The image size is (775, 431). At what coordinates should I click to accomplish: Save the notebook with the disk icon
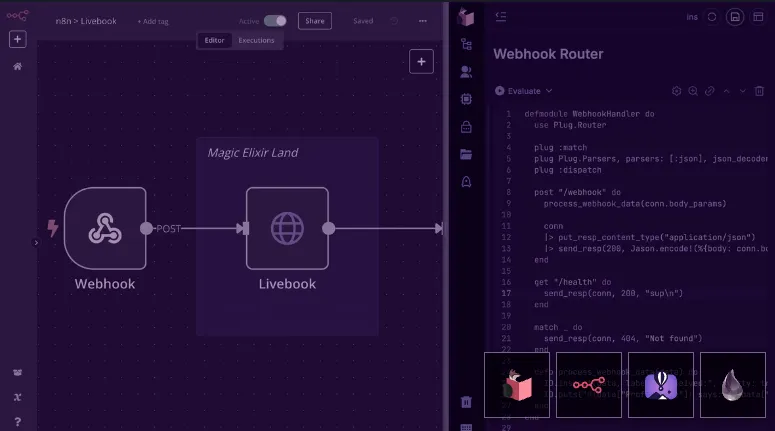(x=735, y=17)
